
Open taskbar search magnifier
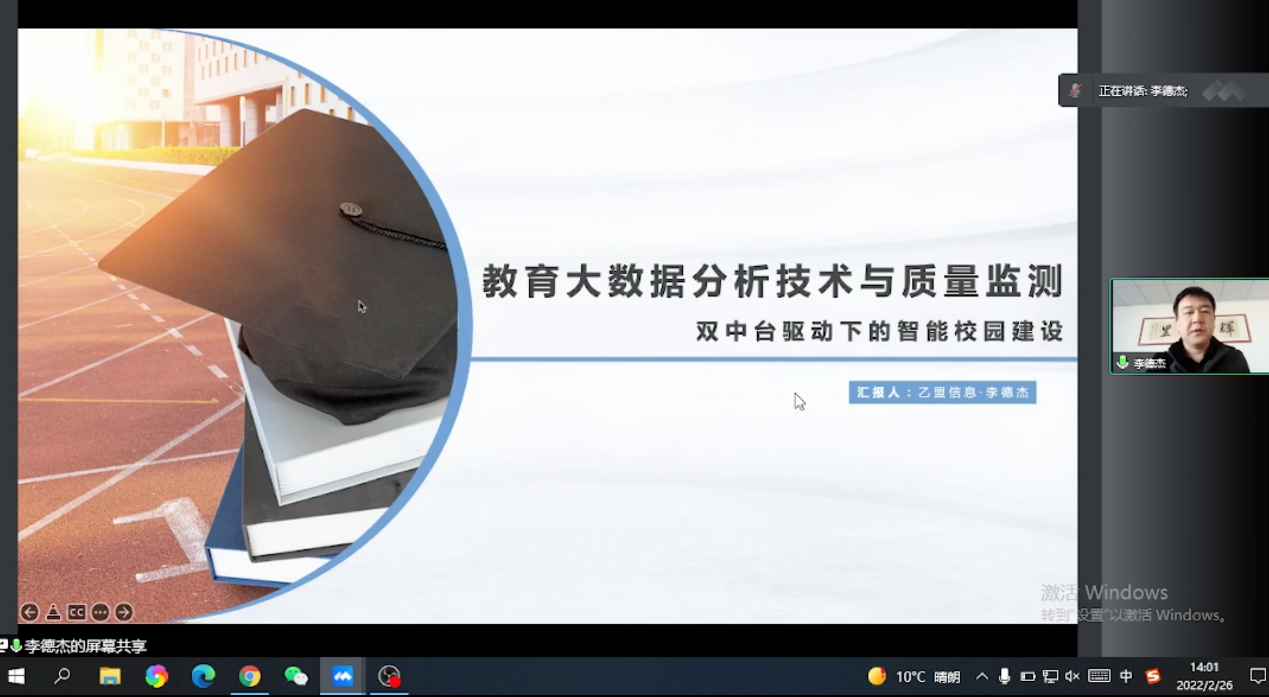pos(62,677)
